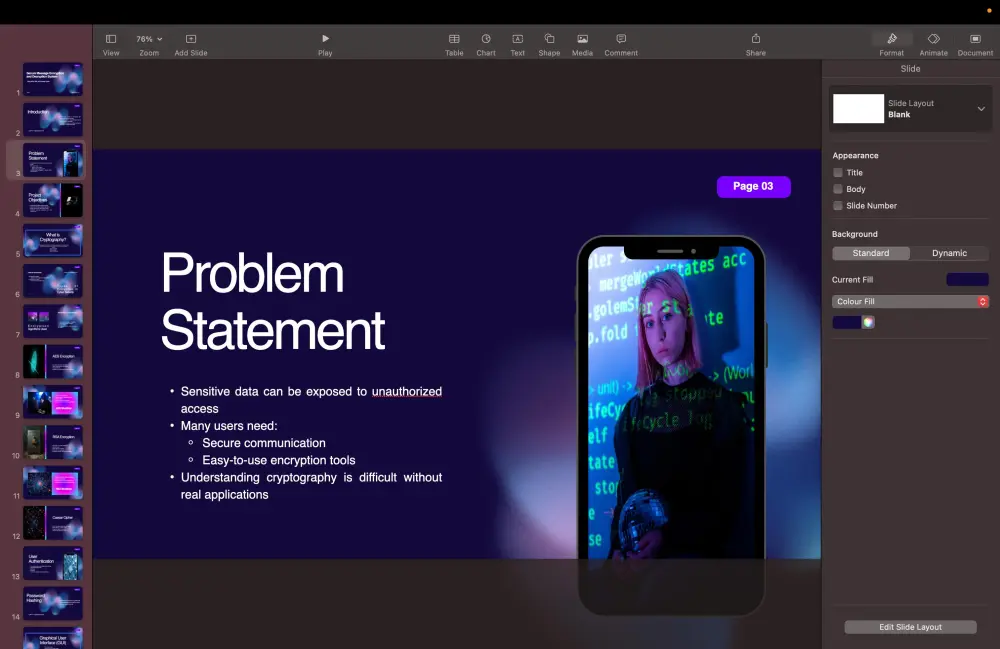Click the 'Easy-to-use encryption tools' sub-bullet
Screen dimensions: 1000x649
(x=279, y=460)
